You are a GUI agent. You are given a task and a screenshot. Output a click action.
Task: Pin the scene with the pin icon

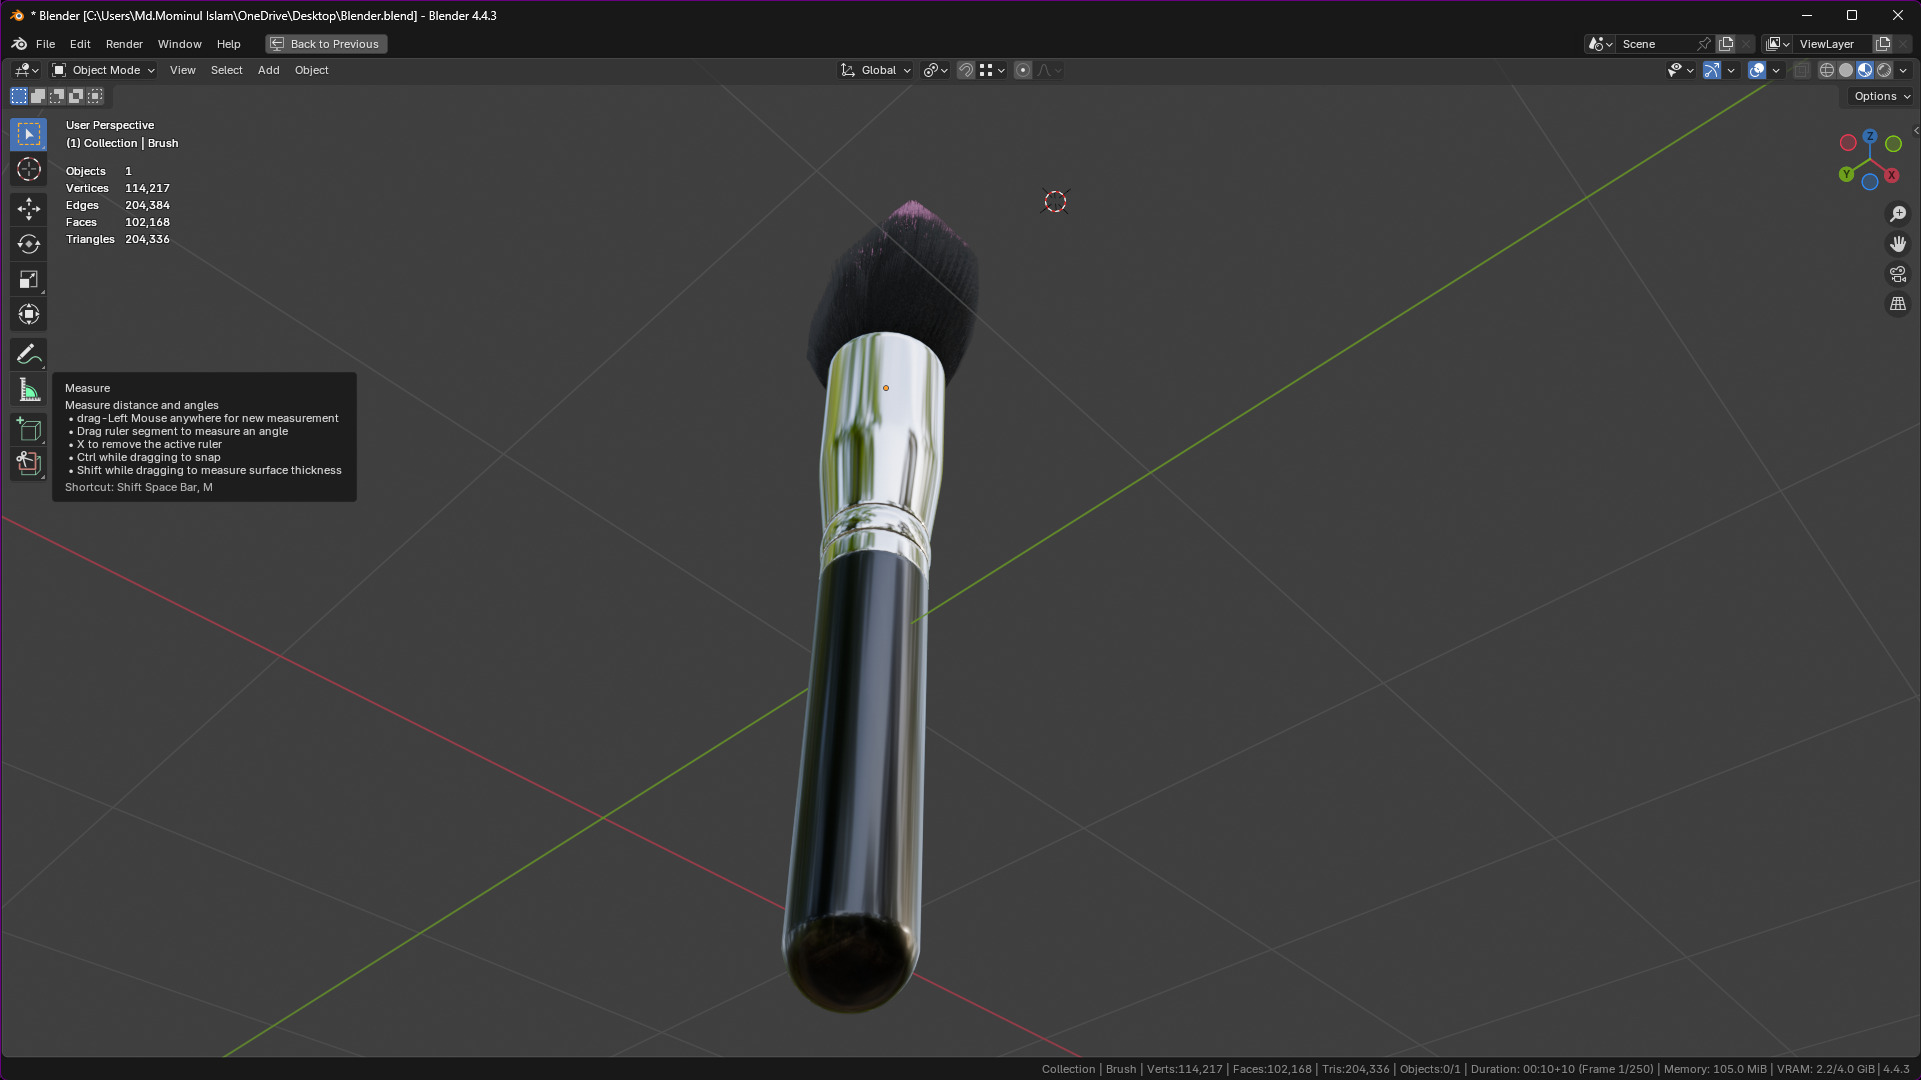pyautogui.click(x=1704, y=44)
